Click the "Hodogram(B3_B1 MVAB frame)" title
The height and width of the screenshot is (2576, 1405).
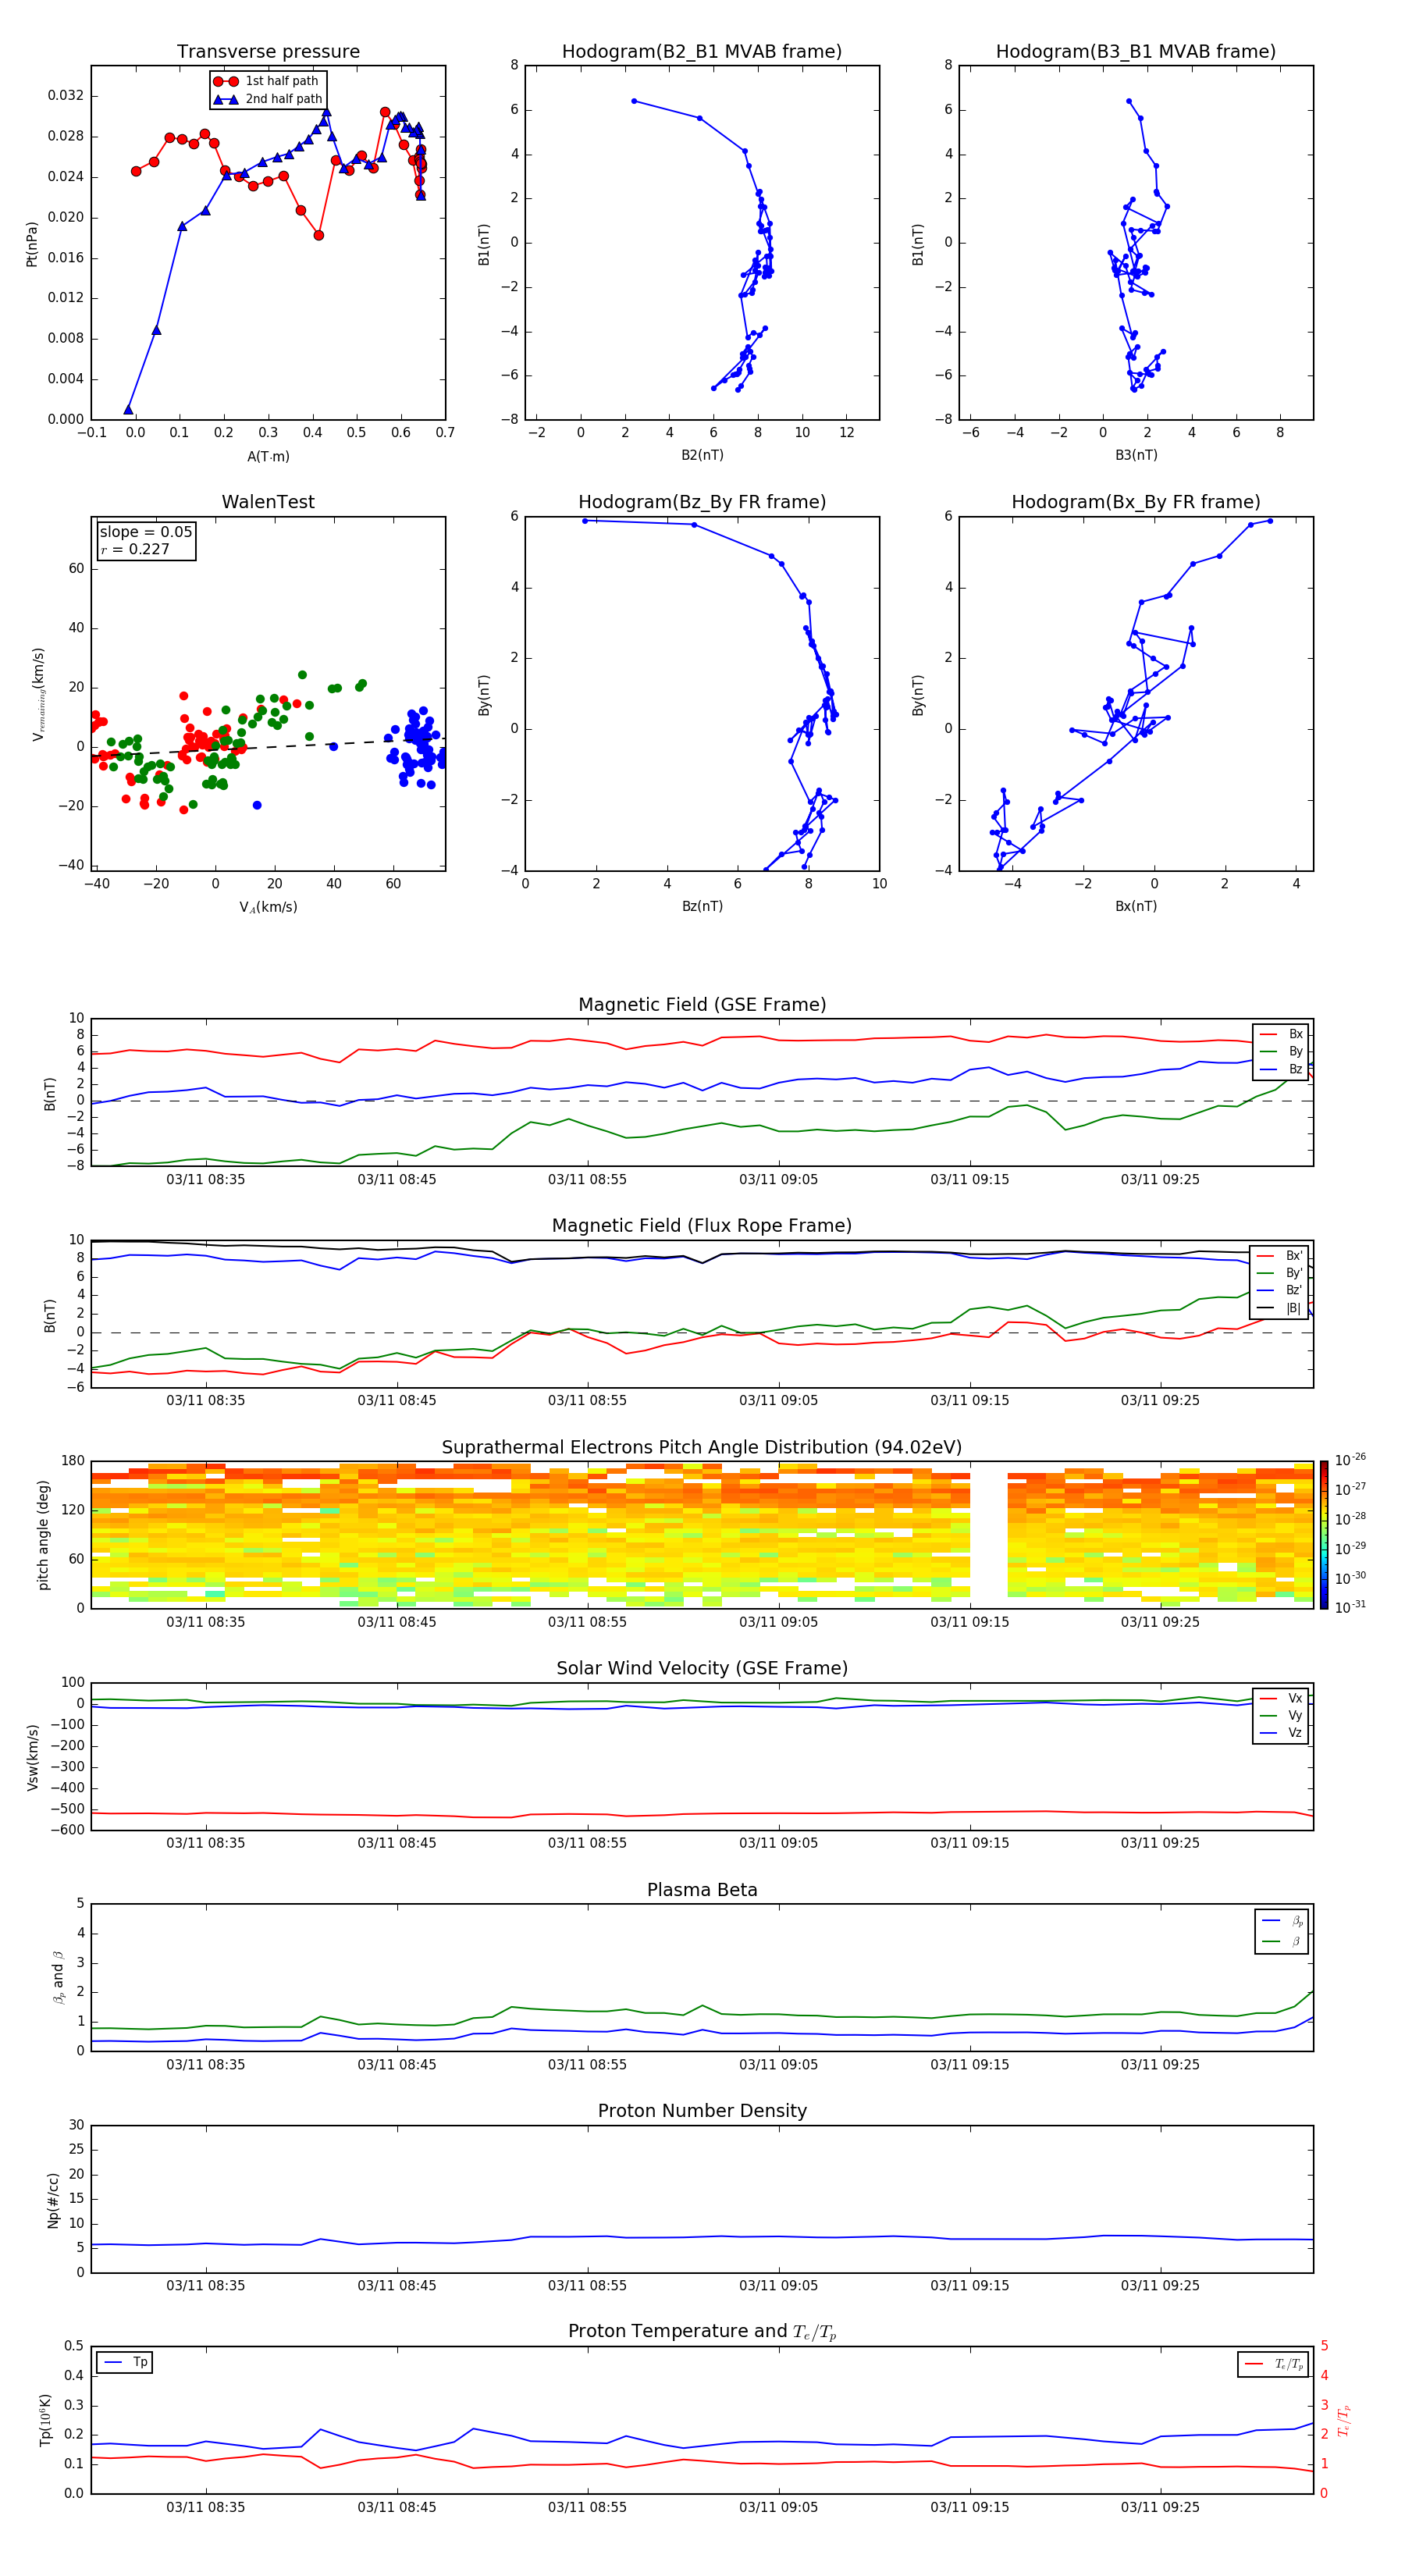pyautogui.click(x=1136, y=52)
